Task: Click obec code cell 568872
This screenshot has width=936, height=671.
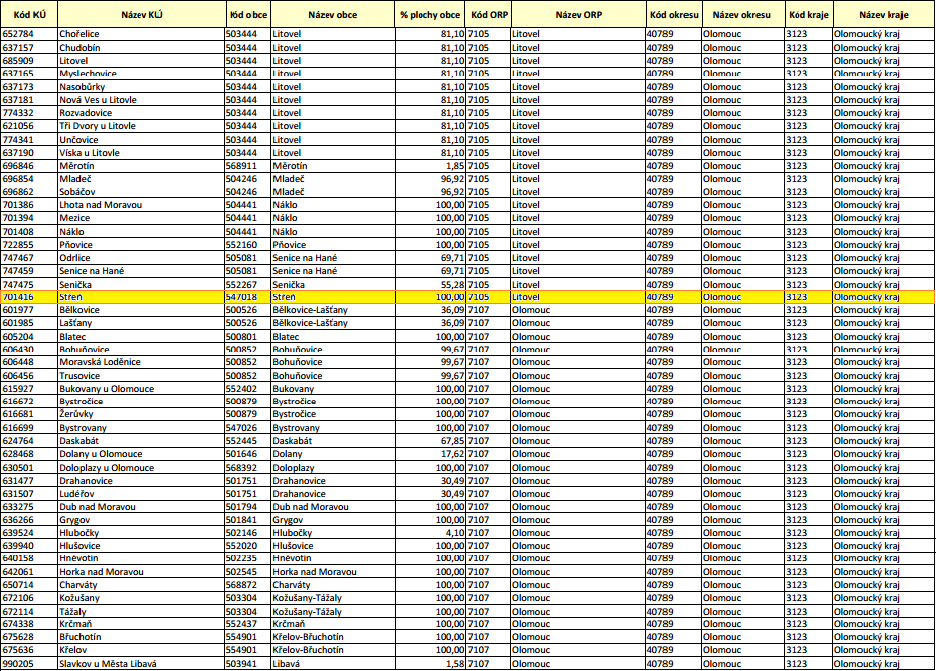Action: tap(248, 585)
